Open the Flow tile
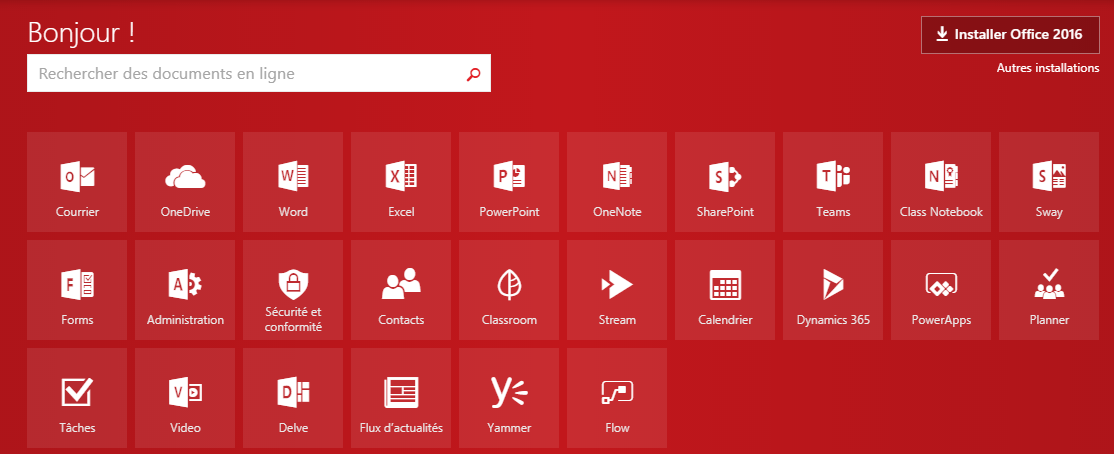The image size is (1114, 454). click(x=617, y=398)
